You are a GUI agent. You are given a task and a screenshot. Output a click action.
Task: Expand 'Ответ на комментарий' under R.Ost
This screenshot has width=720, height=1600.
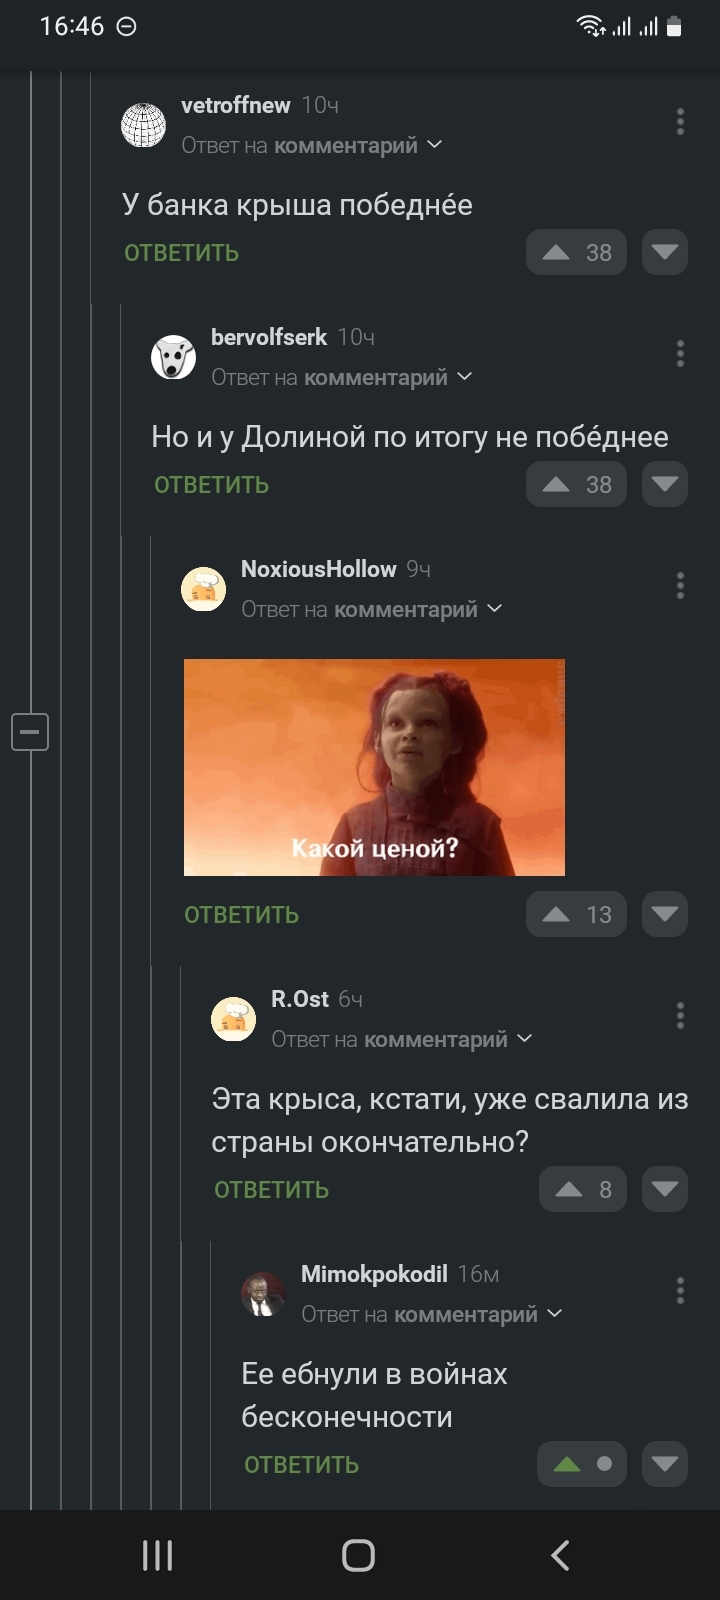[402, 1040]
